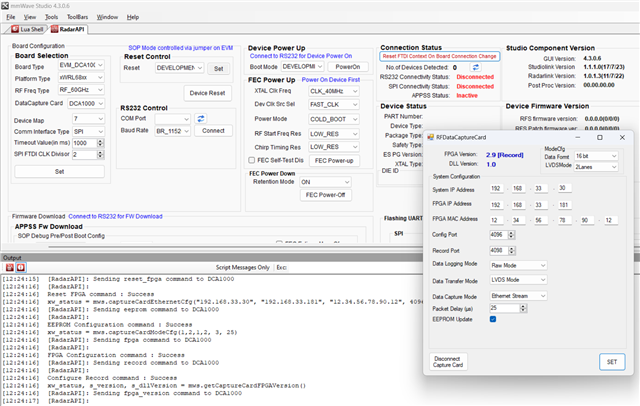Click the RFDataCaptureCard window icon

(x=430, y=138)
